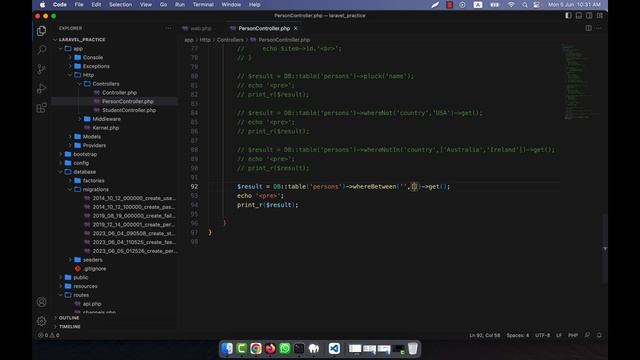640x360 pixels.
Task: Toggle the primary side bar layout button
Action: [x=568, y=16]
